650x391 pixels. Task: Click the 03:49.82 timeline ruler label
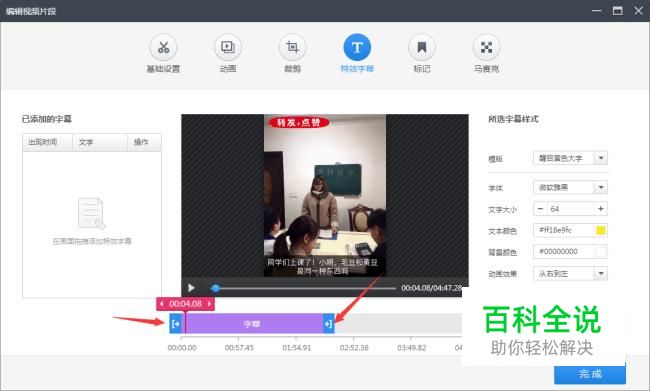(x=411, y=347)
